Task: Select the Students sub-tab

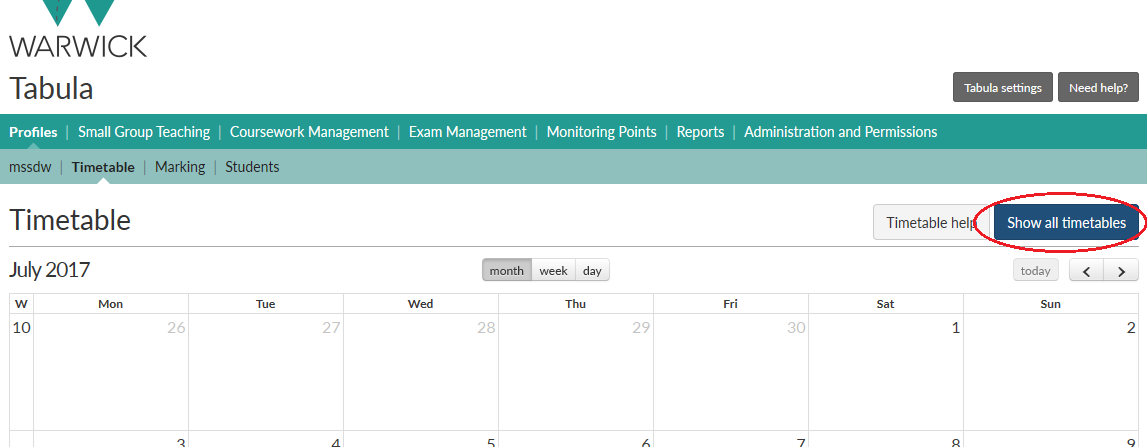Action: click(x=252, y=167)
